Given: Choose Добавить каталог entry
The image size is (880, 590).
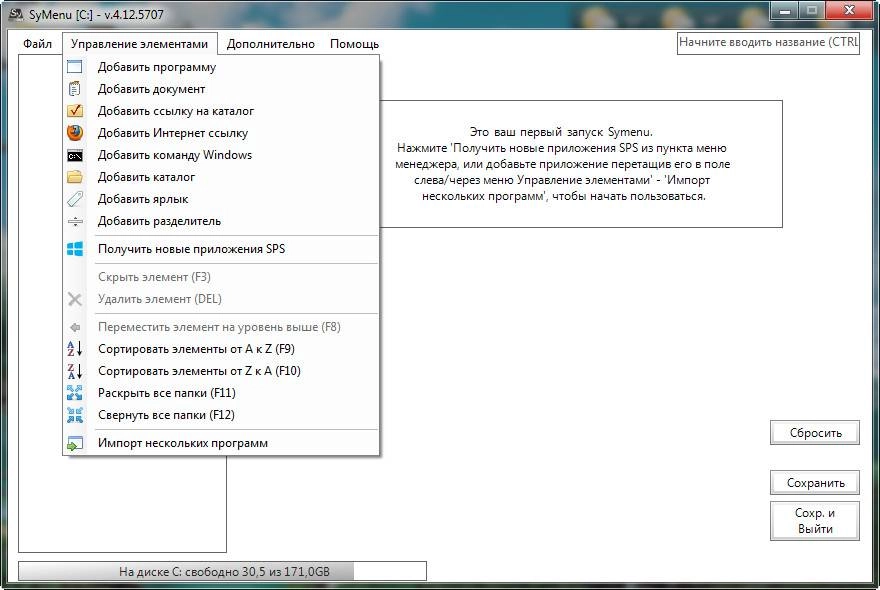Looking at the screenshot, I should point(221,177).
